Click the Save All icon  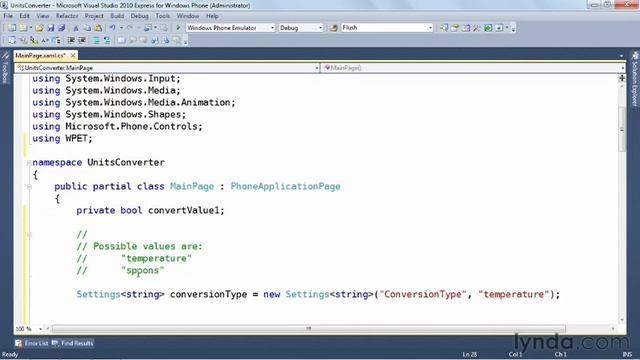[x=62, y=28]
